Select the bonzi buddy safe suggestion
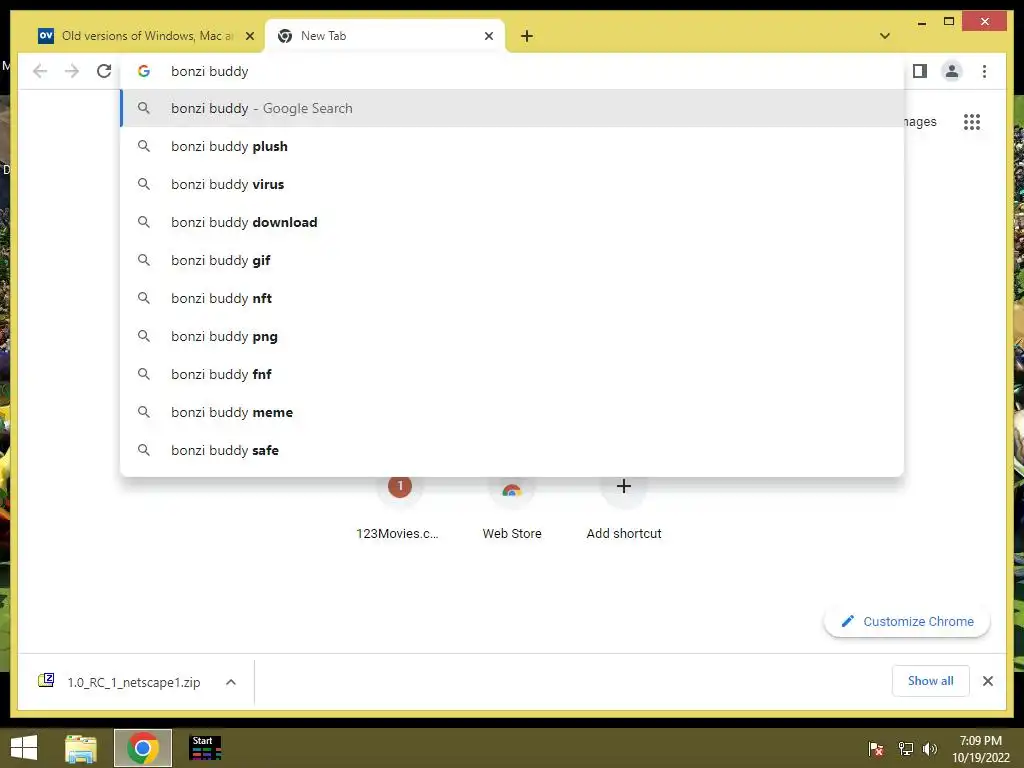This screenshot has height=768, width=1024. coord(512,450)
